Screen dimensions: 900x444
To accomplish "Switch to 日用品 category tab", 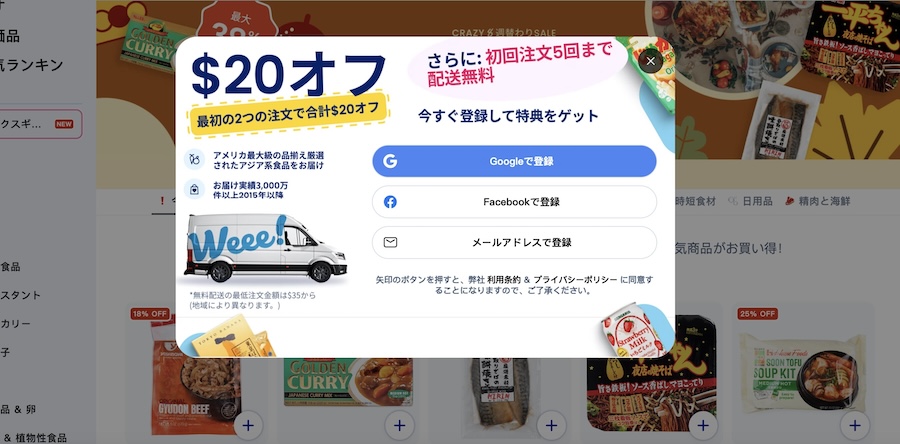I will click(x=751, y=201).
